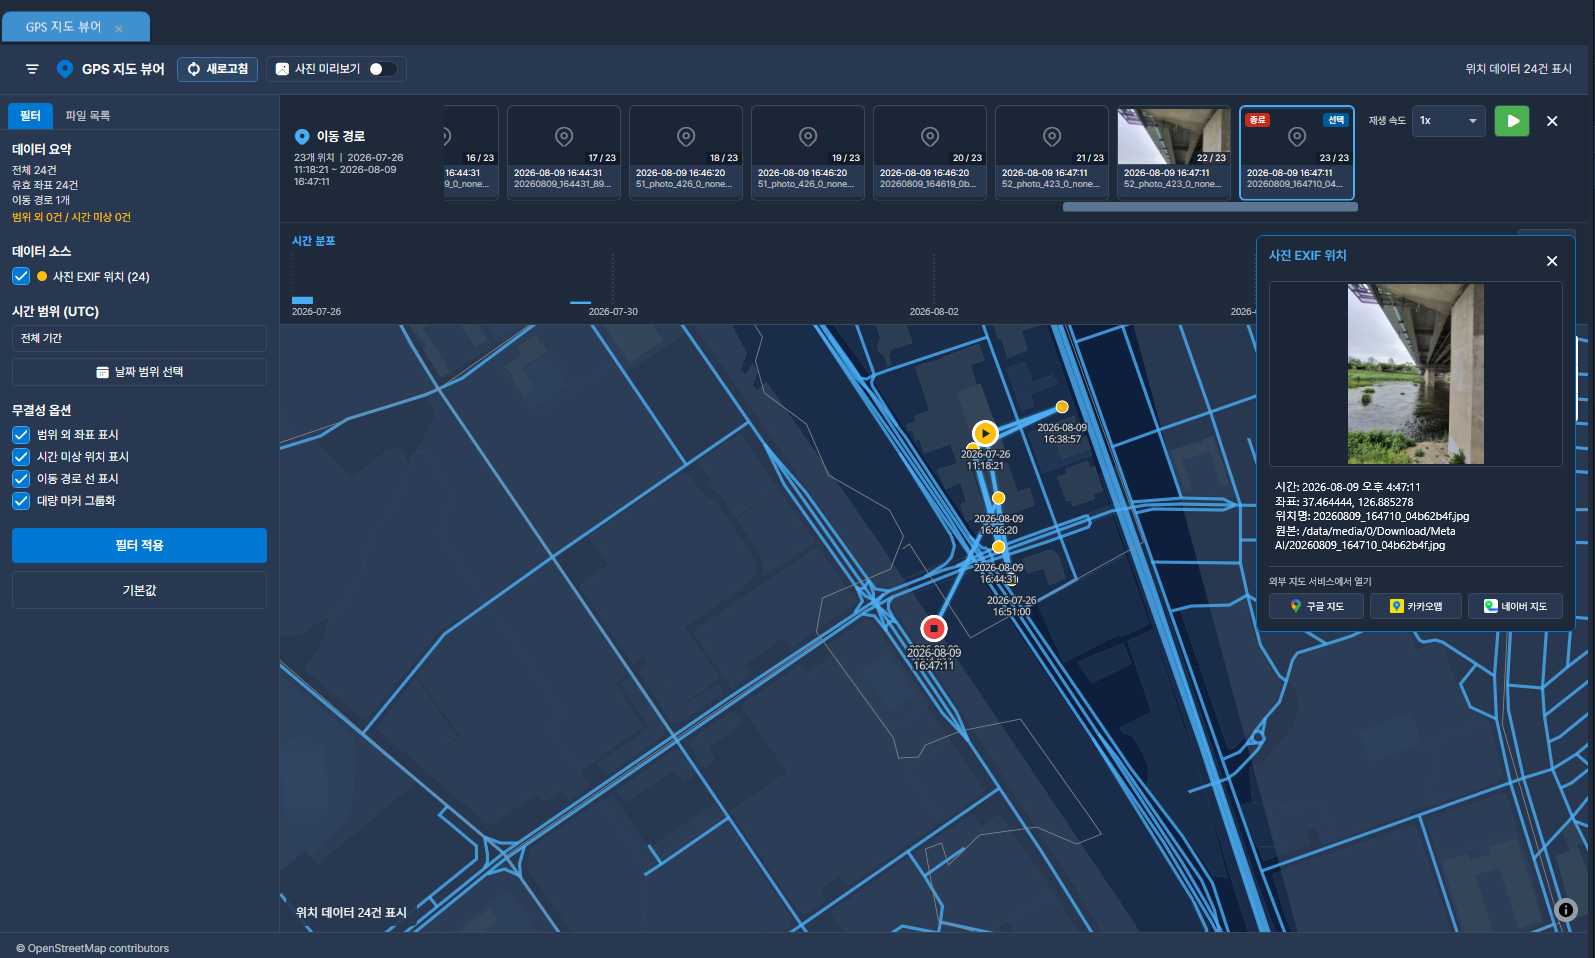Image resolution: width=1595 pixels, height=958 pixels.
Task: Click the red end marker on map
Action: [x=933, y=628]
